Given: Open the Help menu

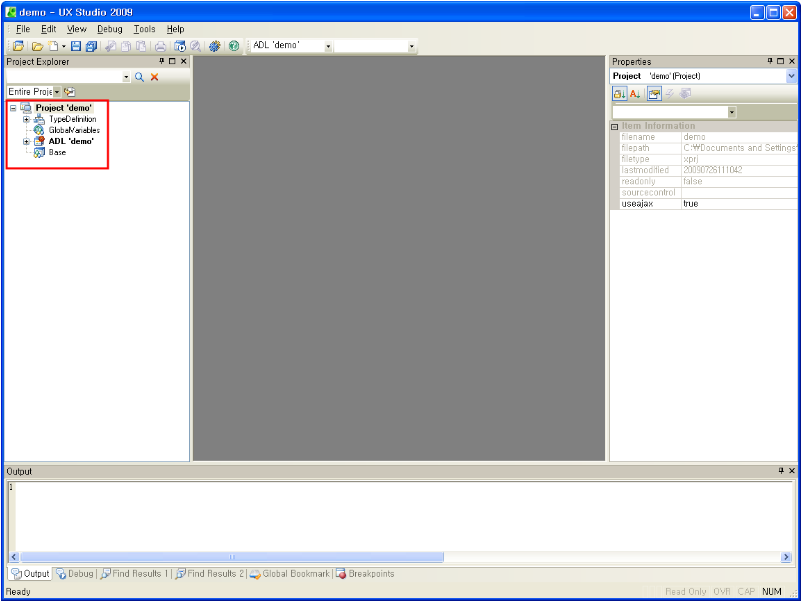Looking at the screenshot, I should coord(175,29).
